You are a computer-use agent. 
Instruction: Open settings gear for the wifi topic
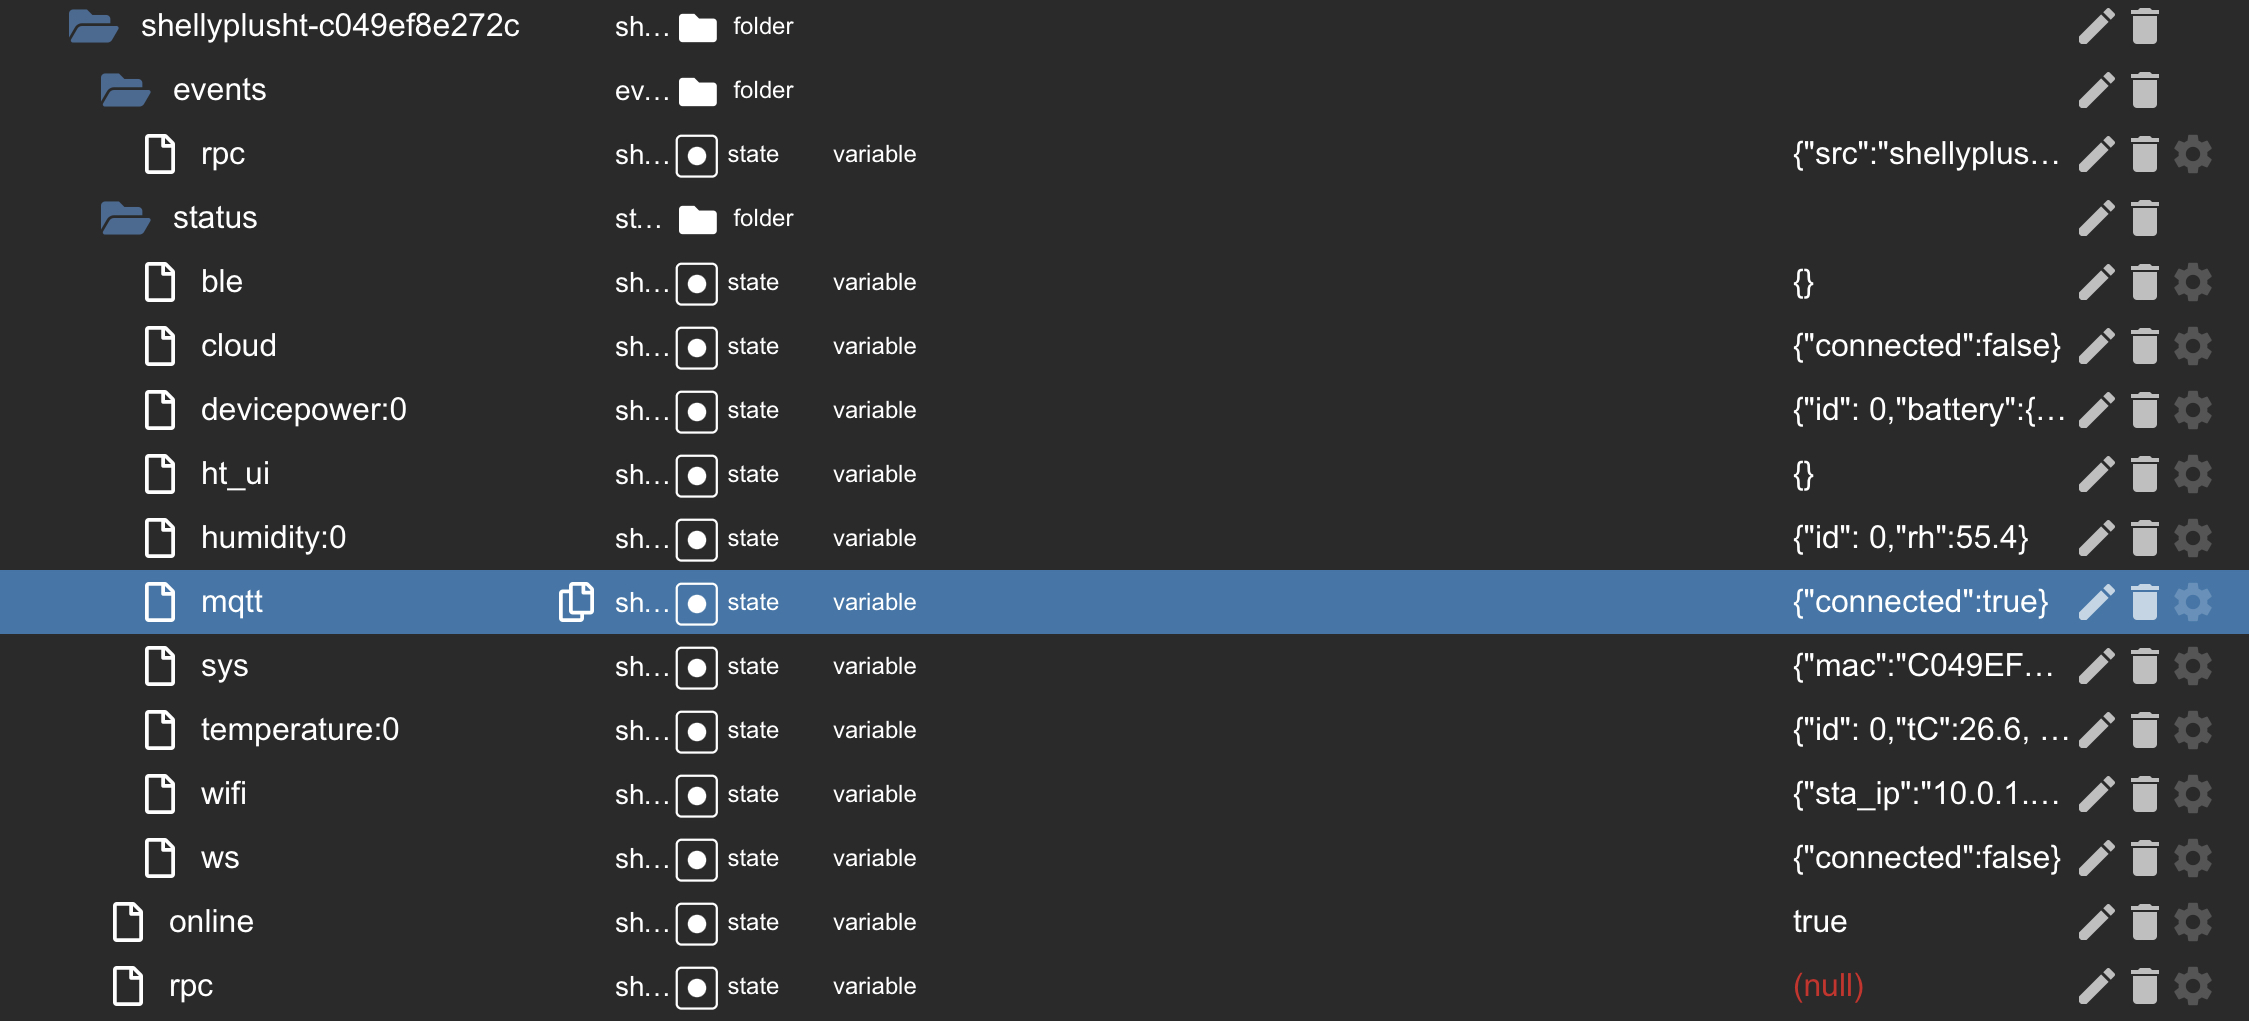2194,794
